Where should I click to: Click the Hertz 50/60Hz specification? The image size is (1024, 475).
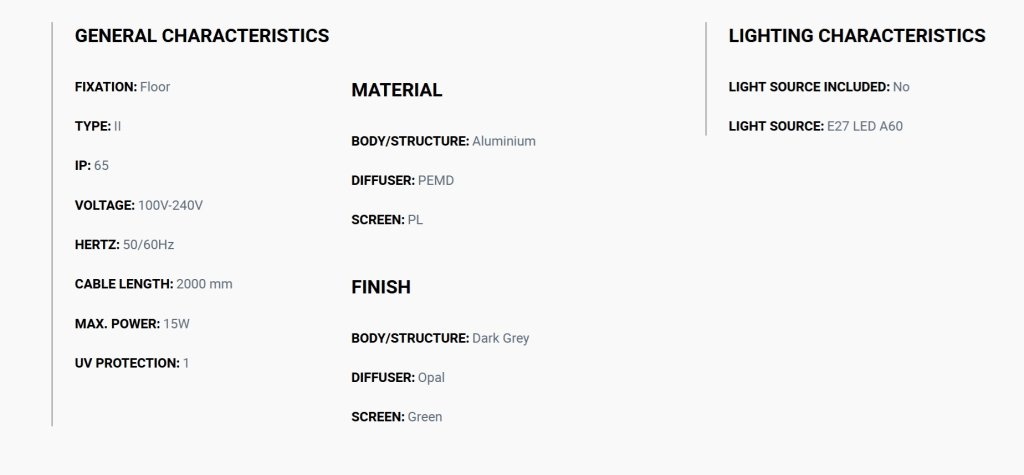point(124,244)
